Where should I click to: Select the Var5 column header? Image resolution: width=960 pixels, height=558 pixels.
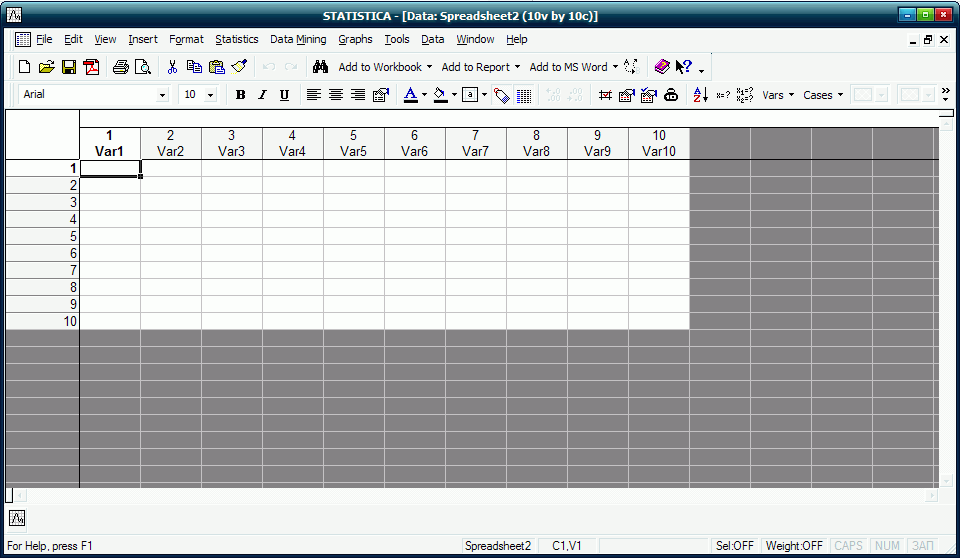pyautogui.click(x=354, y=144)
